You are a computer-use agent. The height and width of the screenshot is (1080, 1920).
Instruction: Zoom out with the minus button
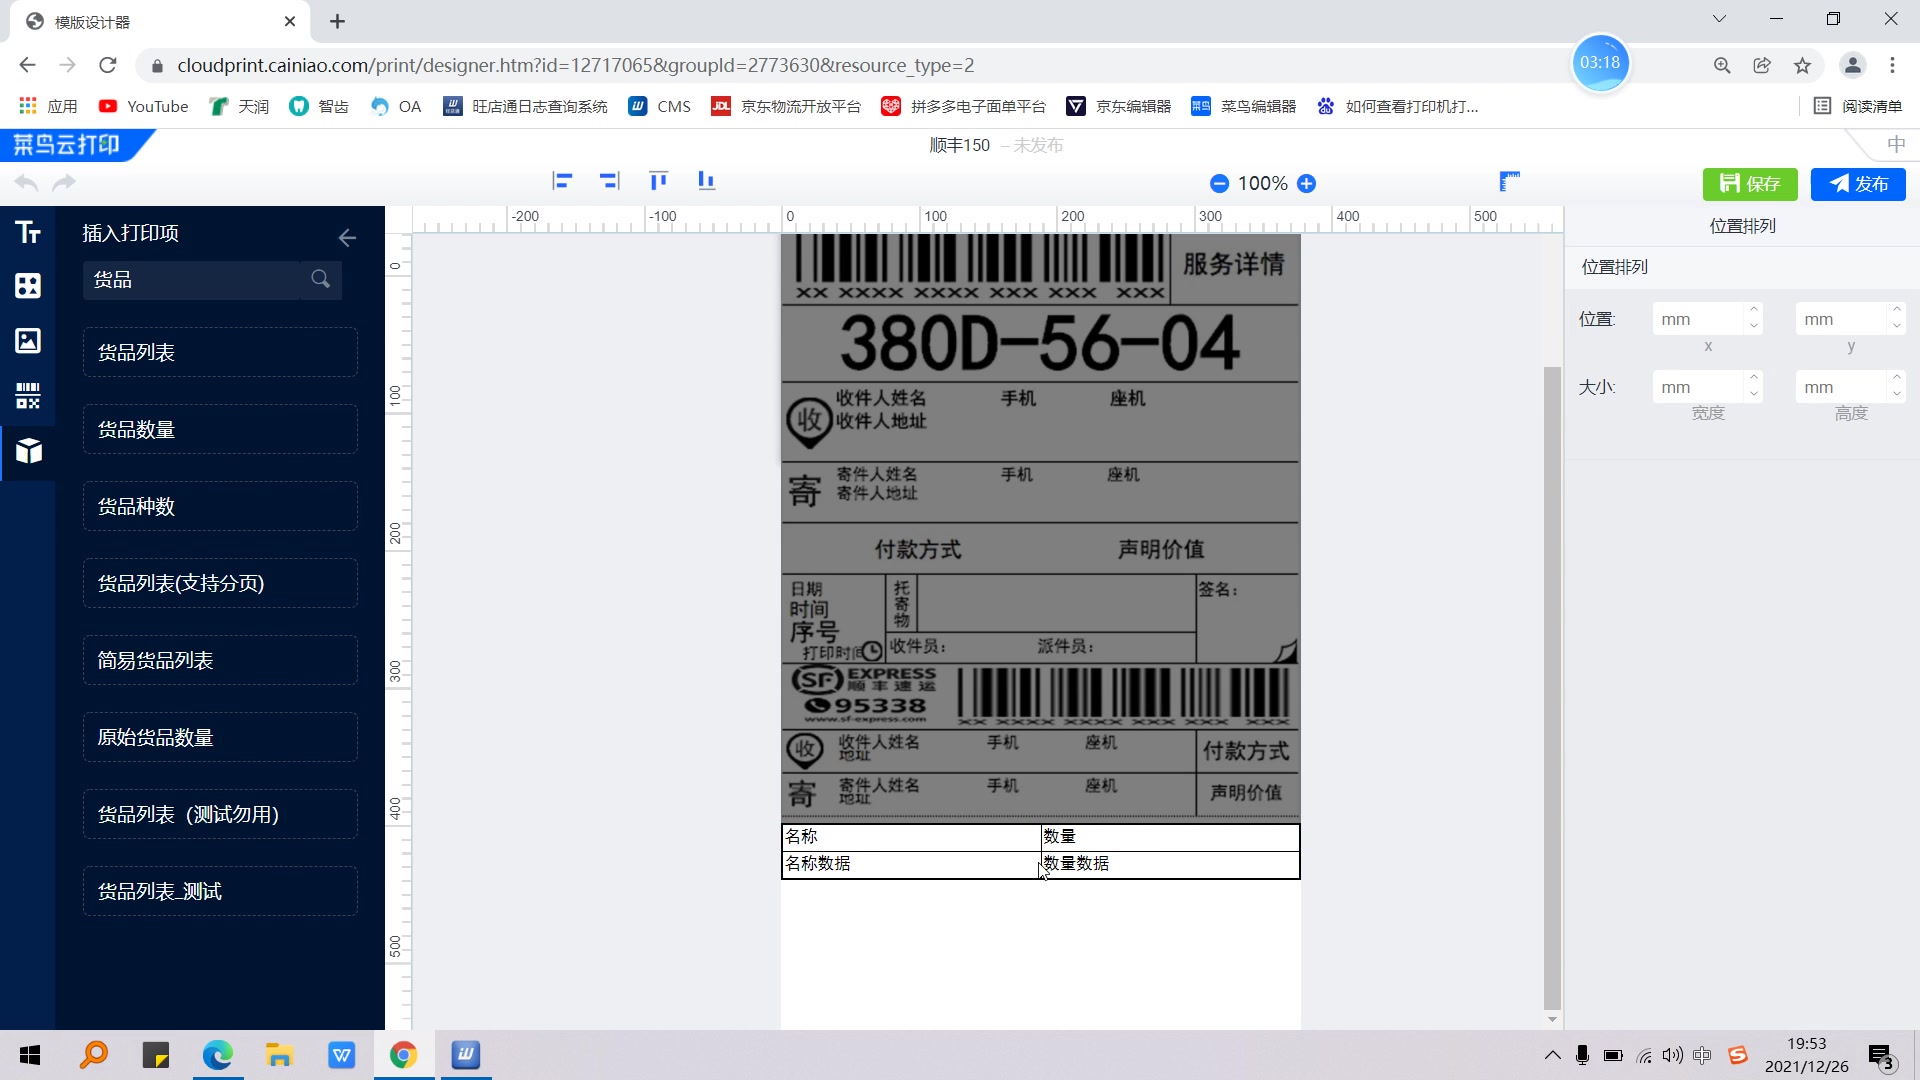[1219, 184]
